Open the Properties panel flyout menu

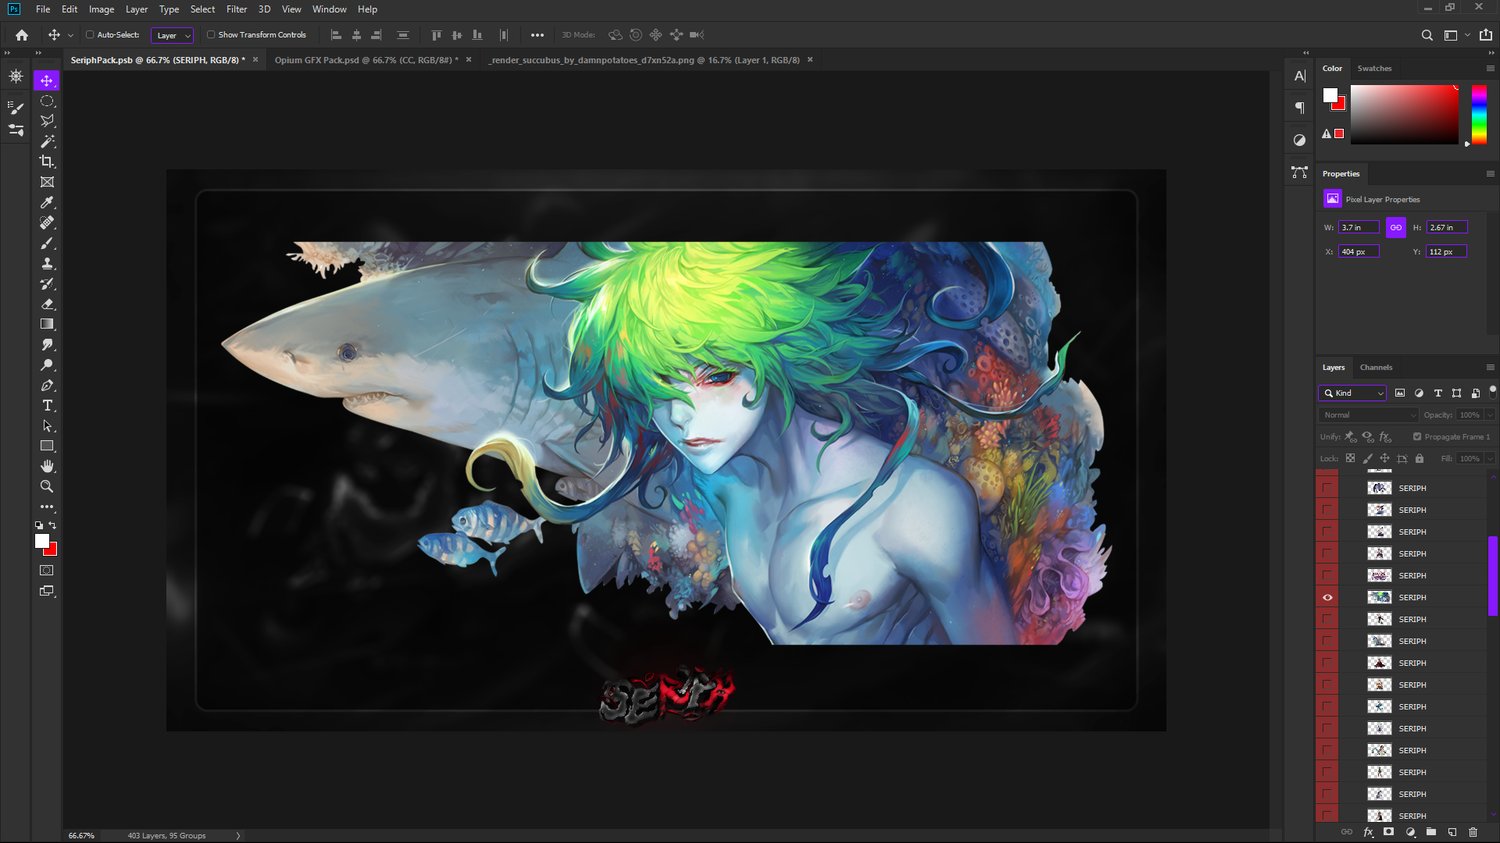click(1490, 173)
